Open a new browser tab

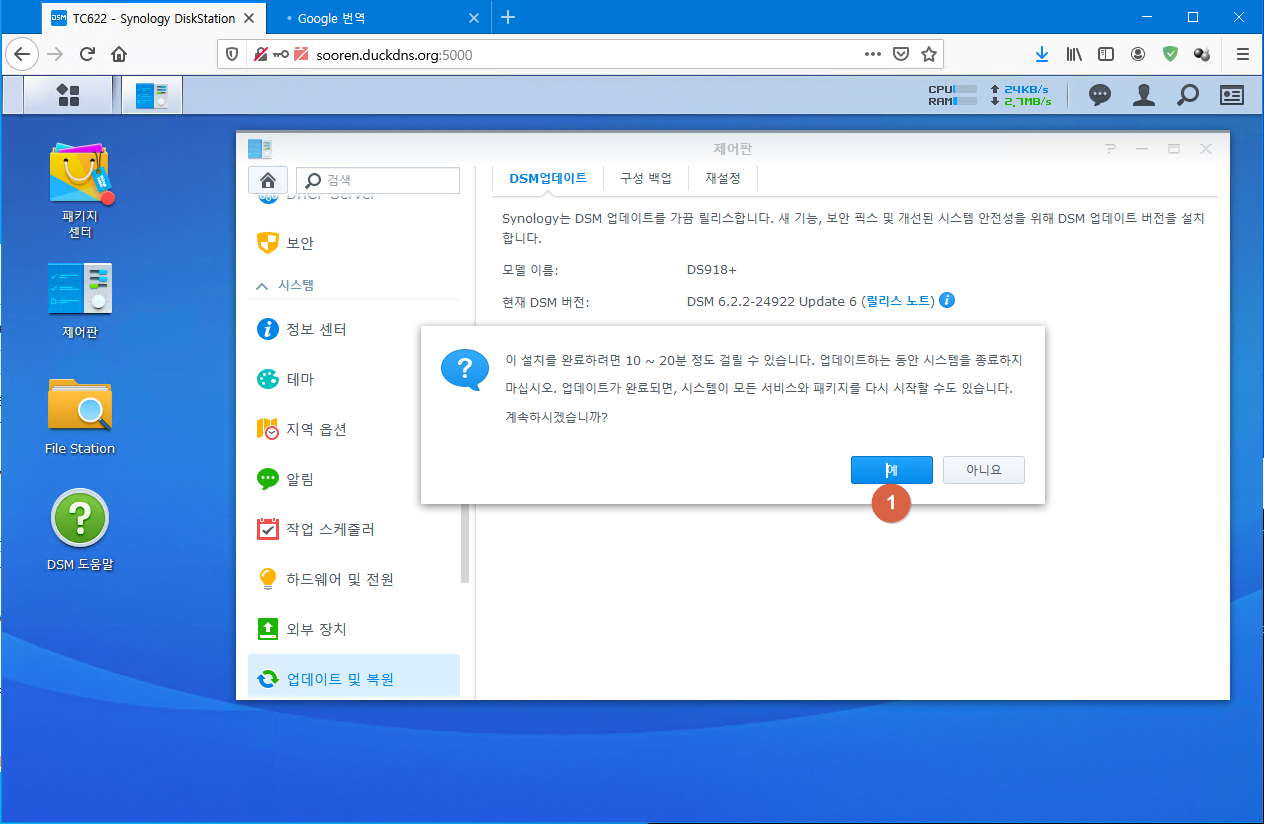[508, 17]
